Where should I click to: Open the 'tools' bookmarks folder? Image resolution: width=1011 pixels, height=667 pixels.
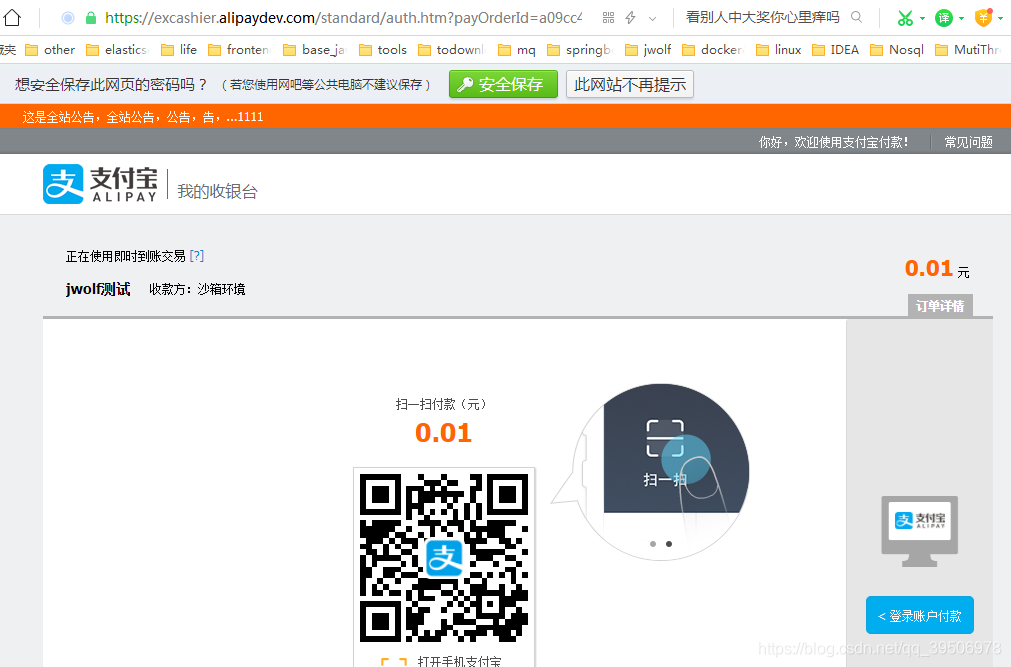click(383, 50)
